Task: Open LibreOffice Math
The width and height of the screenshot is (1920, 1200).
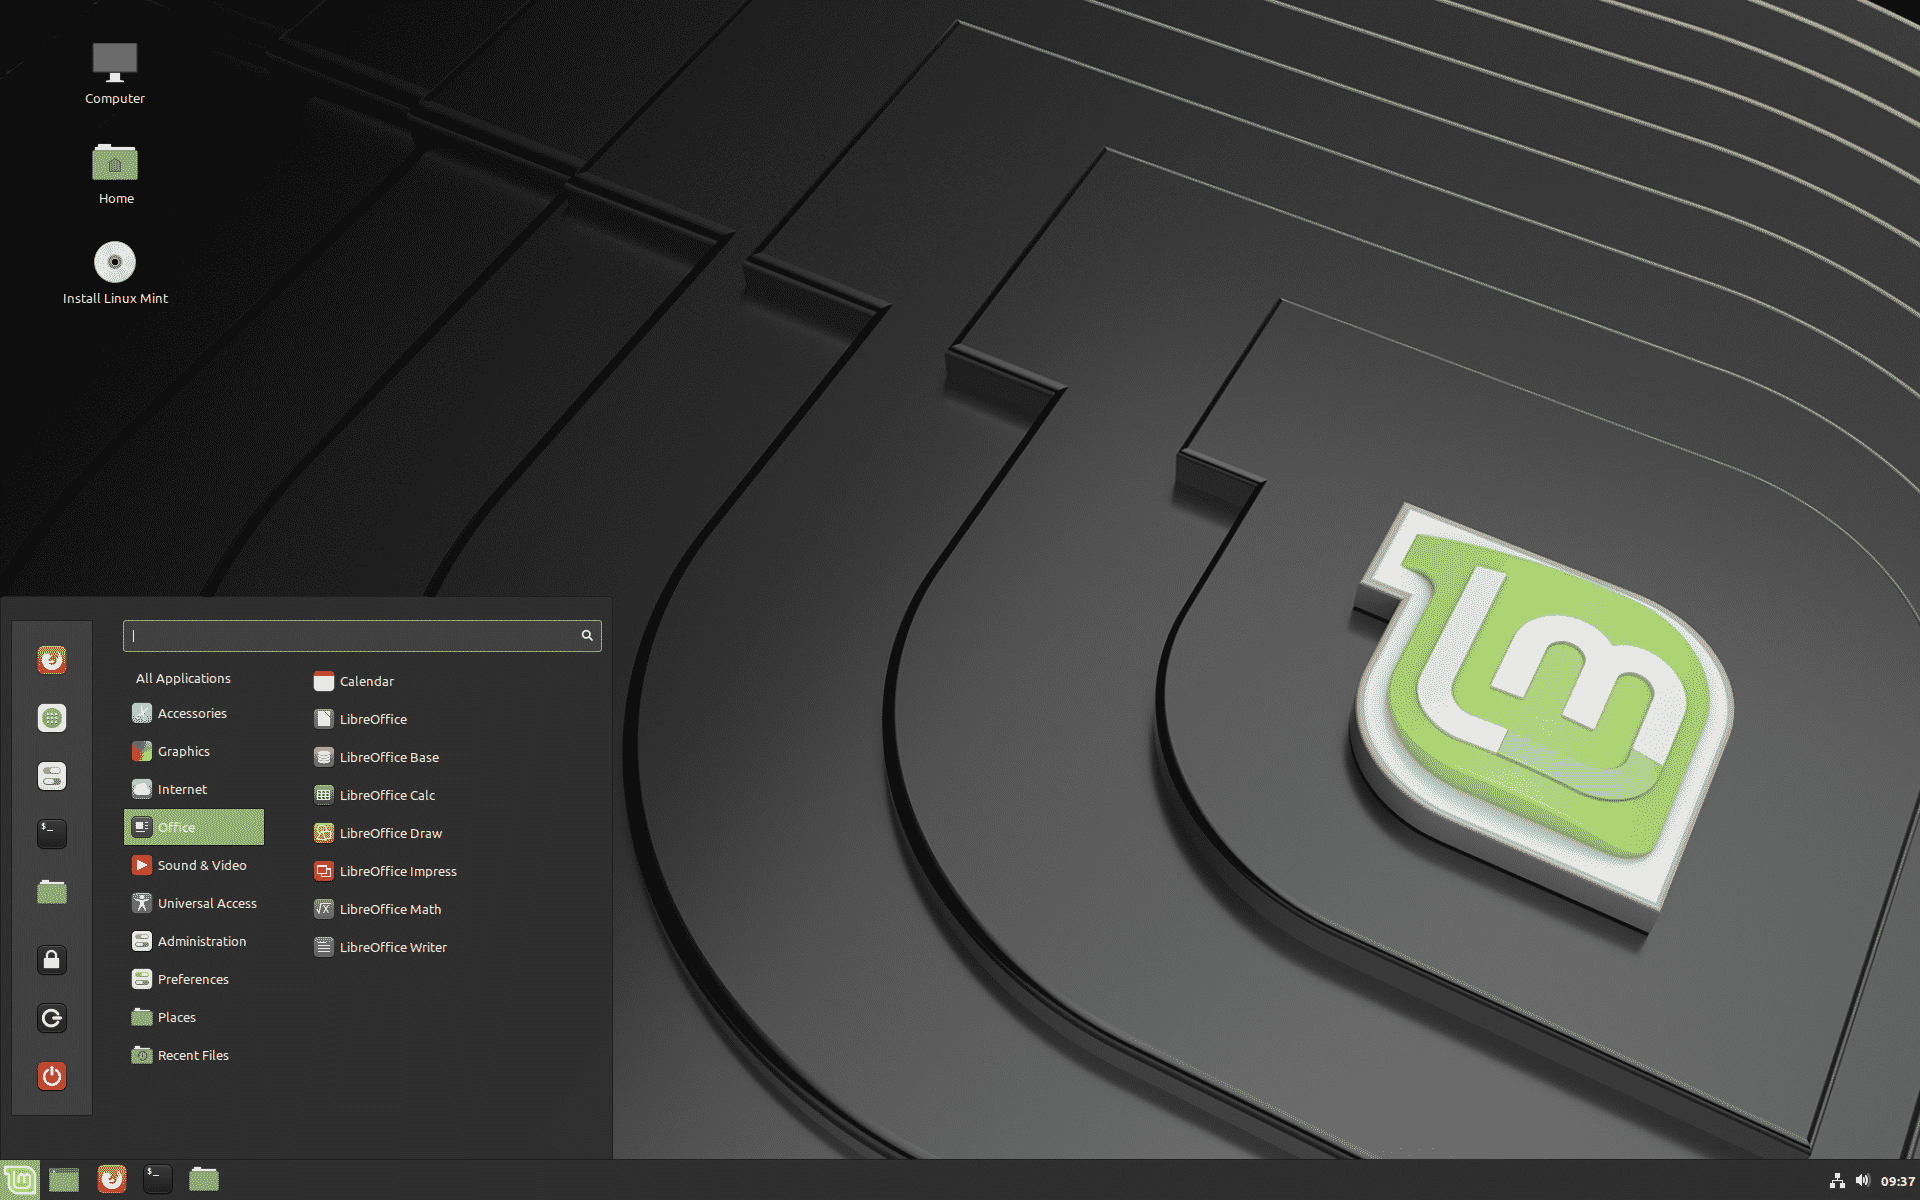Action: tap(390, 908)
